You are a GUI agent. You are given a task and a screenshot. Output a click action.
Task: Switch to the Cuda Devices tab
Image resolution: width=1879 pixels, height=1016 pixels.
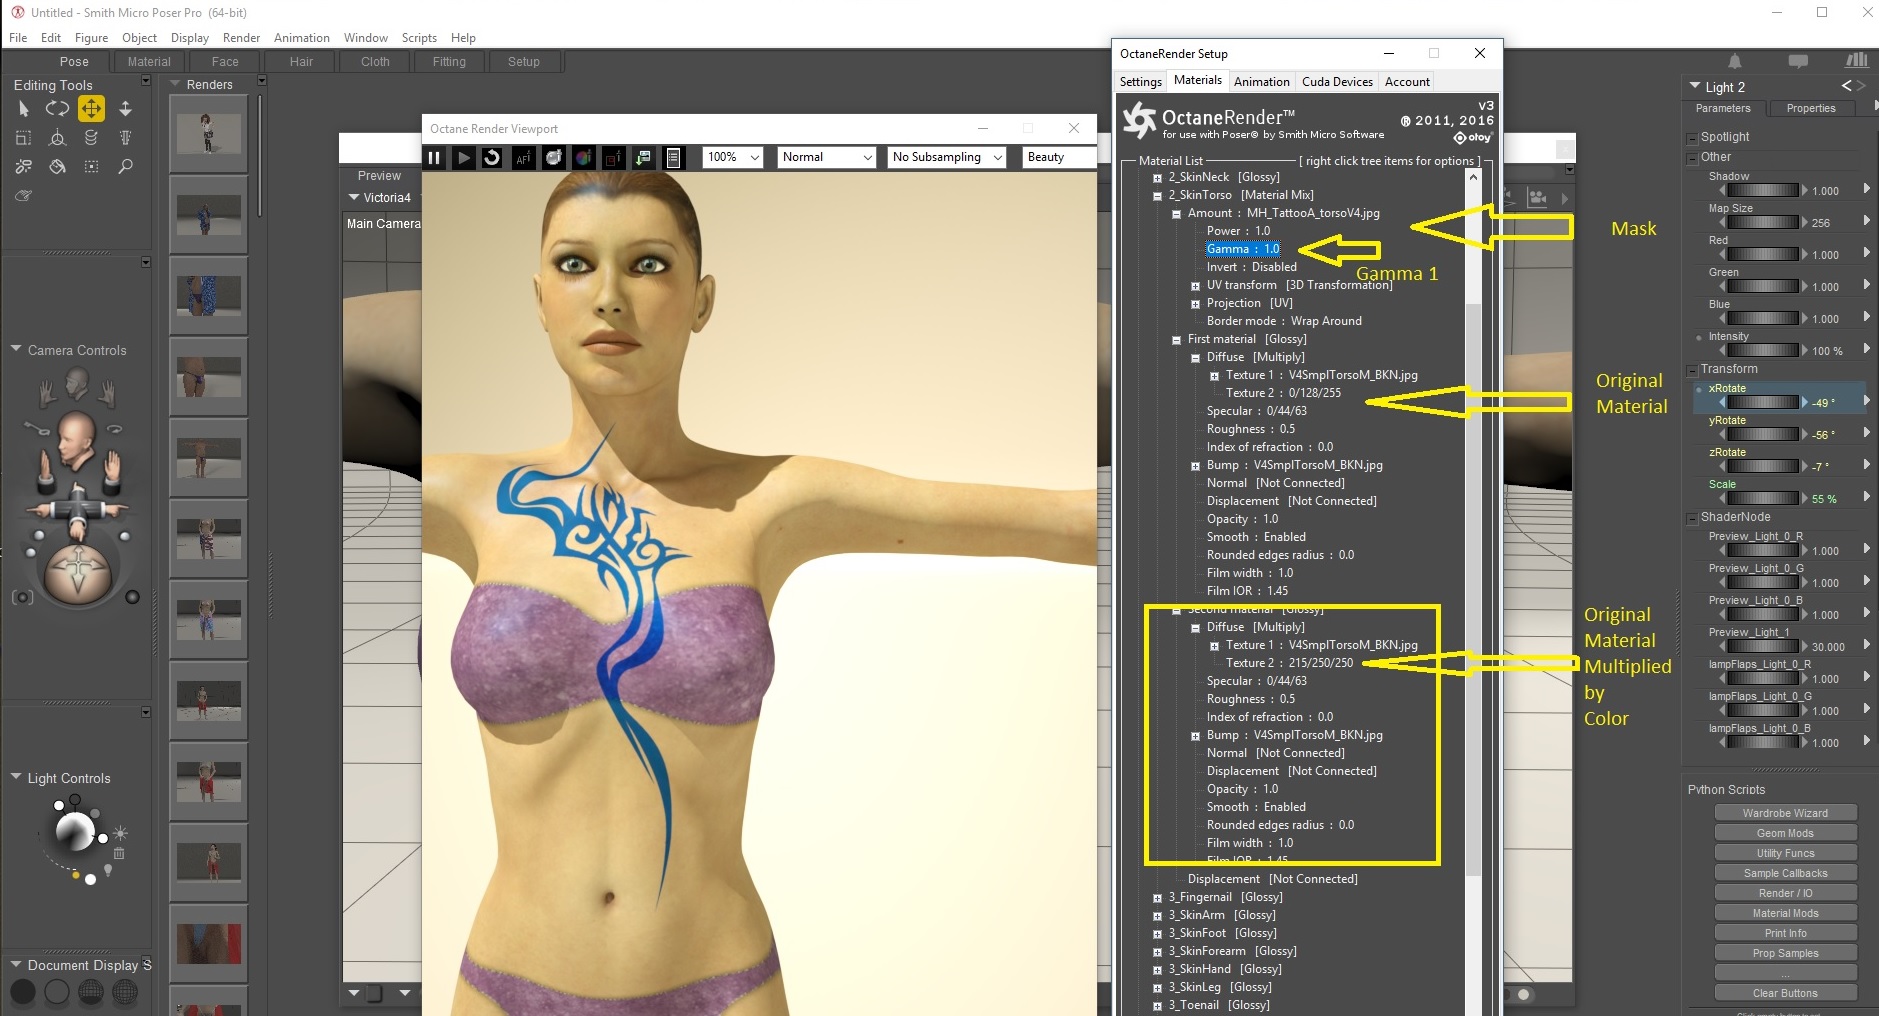[x=1337, y=82]
